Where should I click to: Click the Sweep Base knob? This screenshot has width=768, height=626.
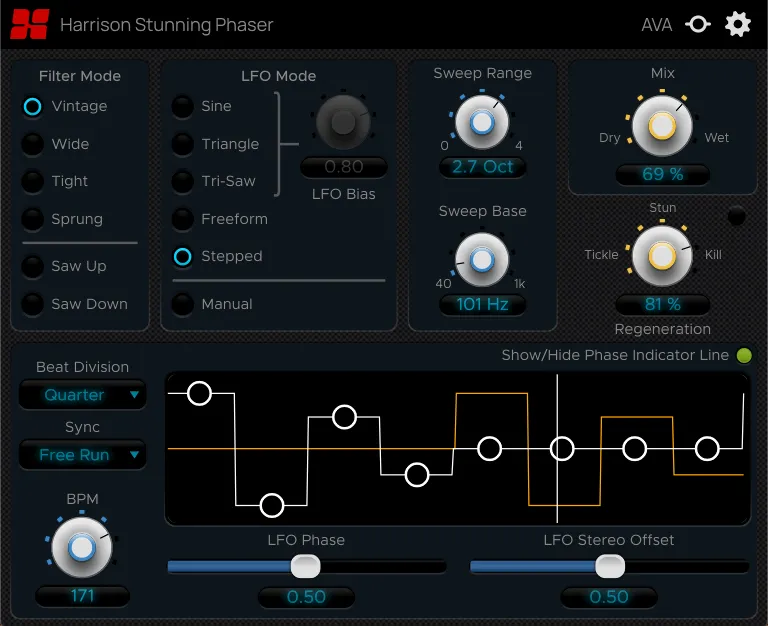(482, 260)
